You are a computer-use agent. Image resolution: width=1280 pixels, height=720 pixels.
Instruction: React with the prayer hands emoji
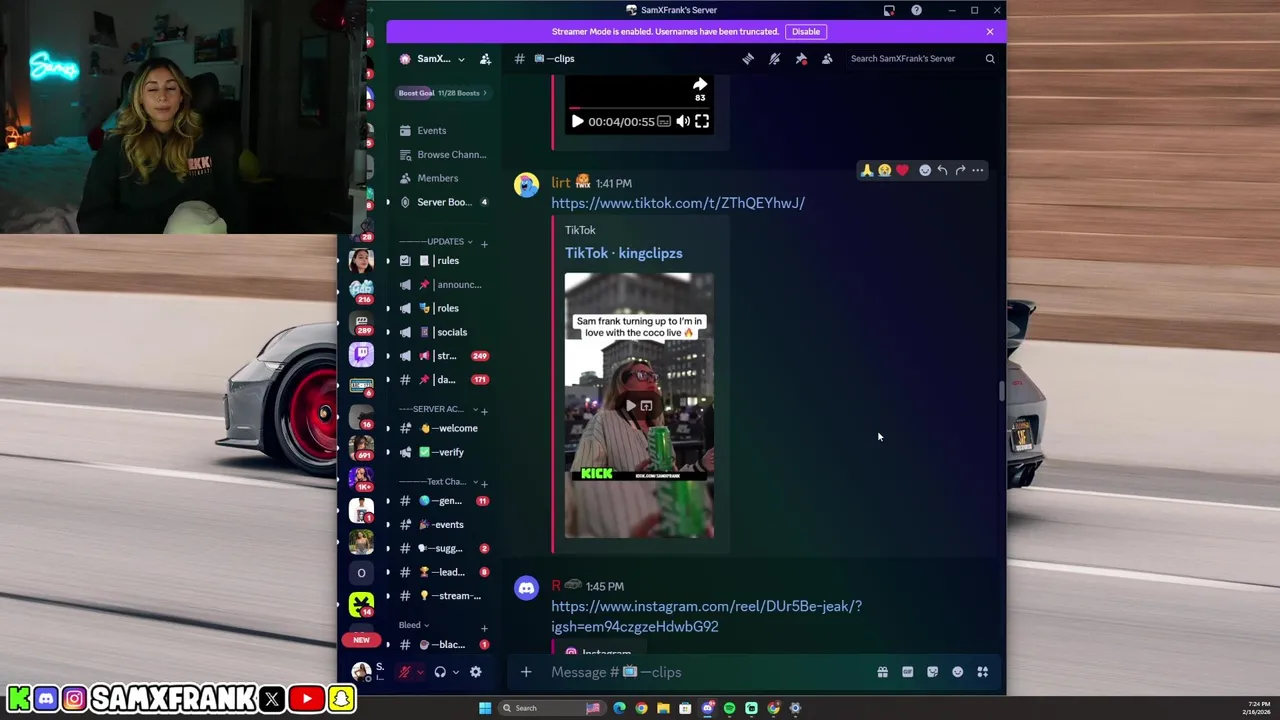click(867, 171)
